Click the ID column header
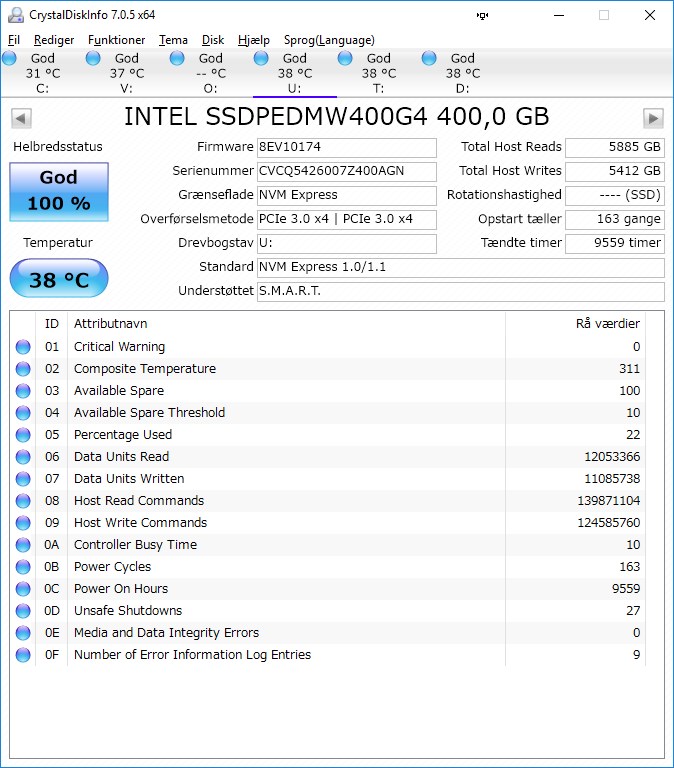Image resolution: width=674 pixels, height=768 pixels. tap(51, 324)
